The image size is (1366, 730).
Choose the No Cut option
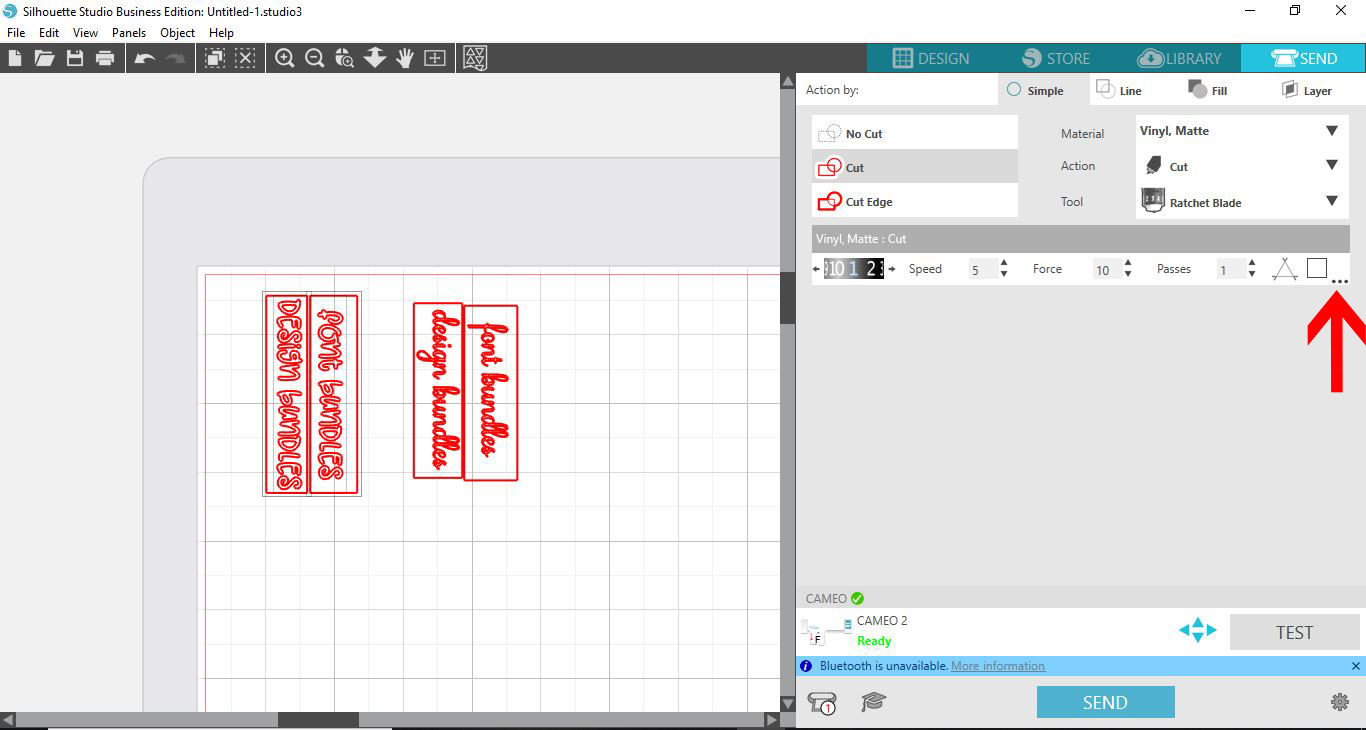(x=915, y=133)
